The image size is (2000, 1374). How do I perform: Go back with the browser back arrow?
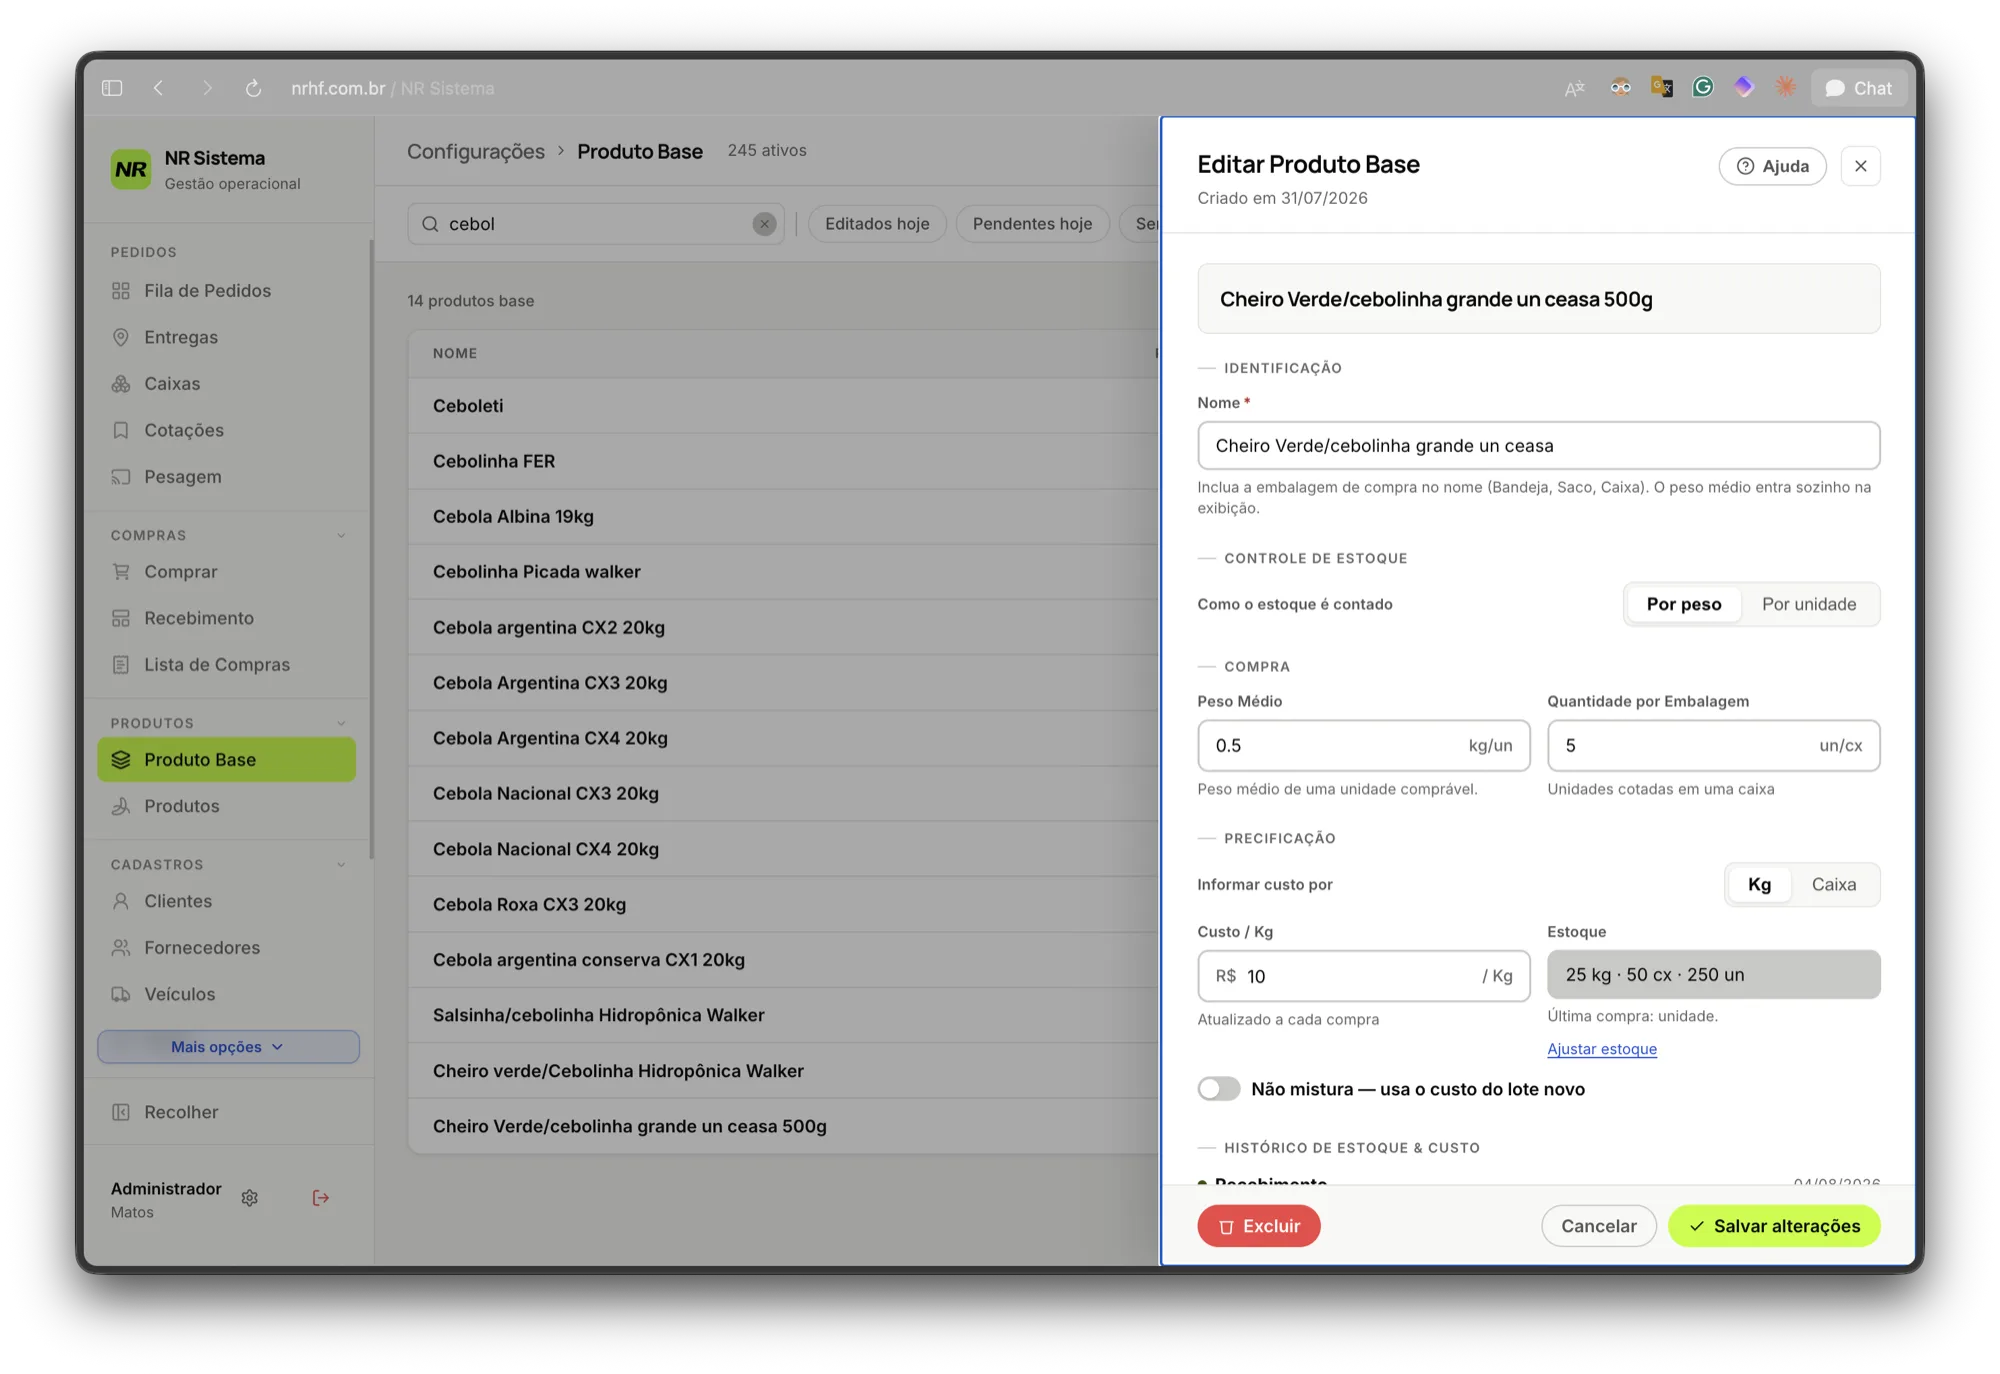pyautogui.click(x=159, y=88)
